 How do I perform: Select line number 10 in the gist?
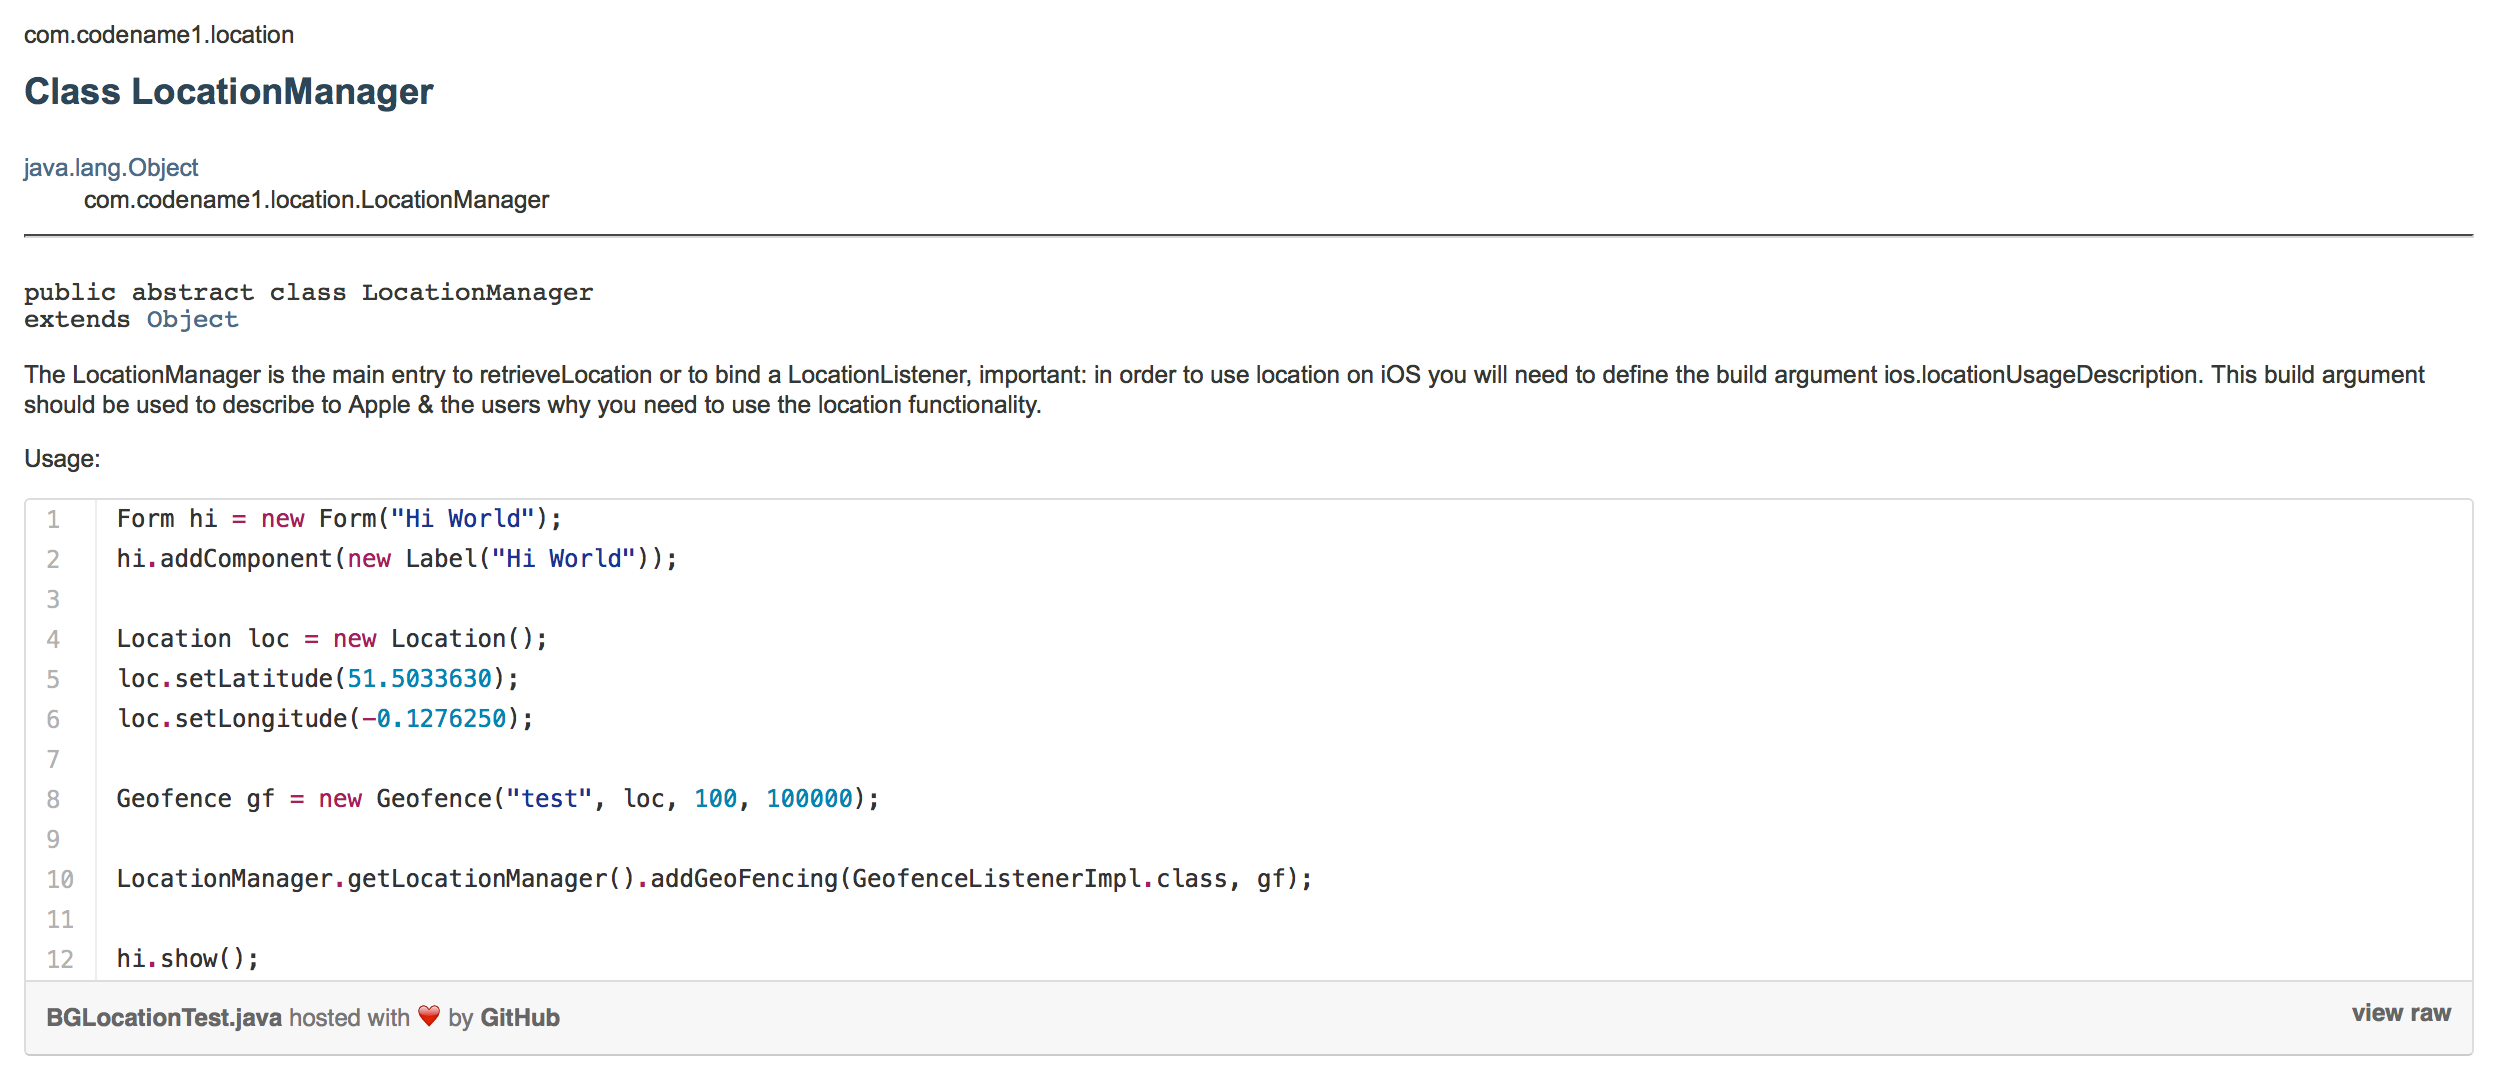coord(60,879)
